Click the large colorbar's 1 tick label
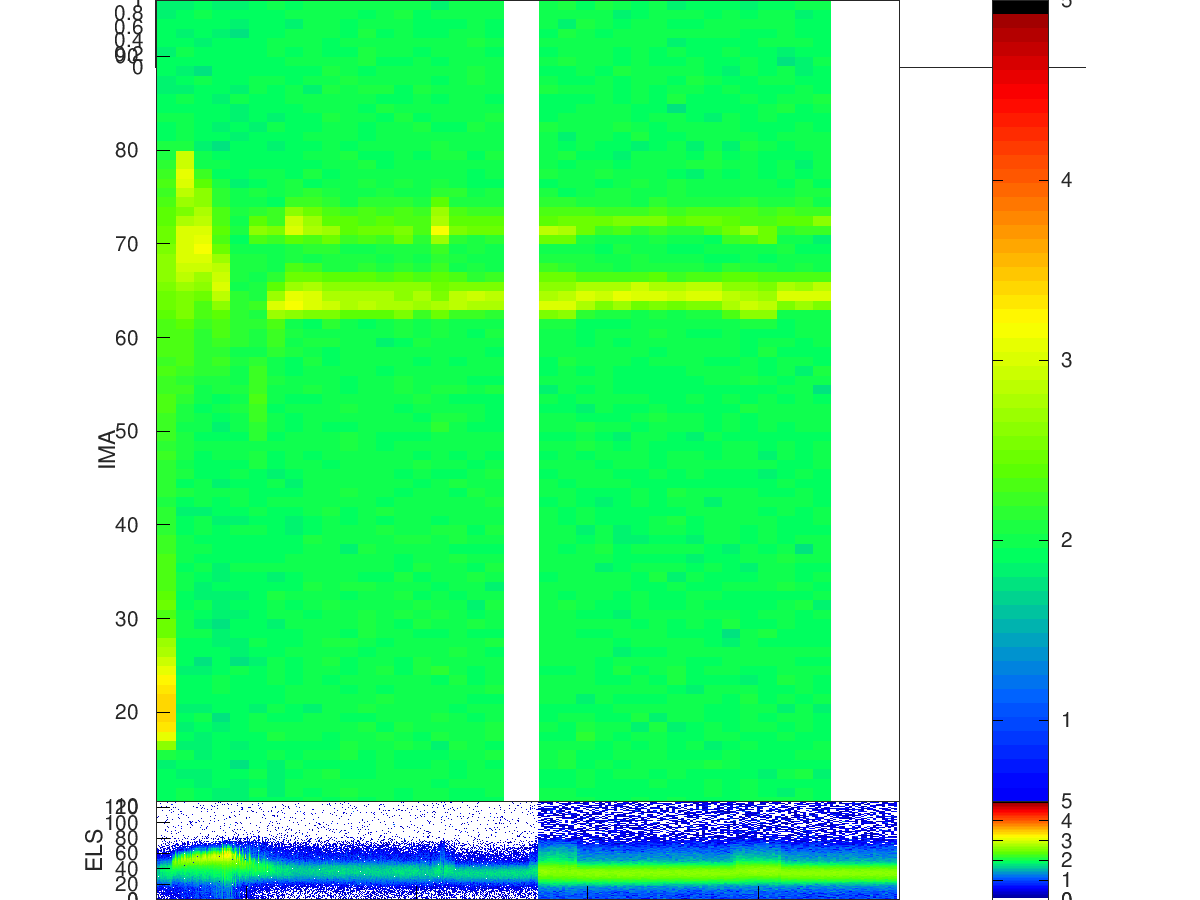 [x=1067, y=720]
